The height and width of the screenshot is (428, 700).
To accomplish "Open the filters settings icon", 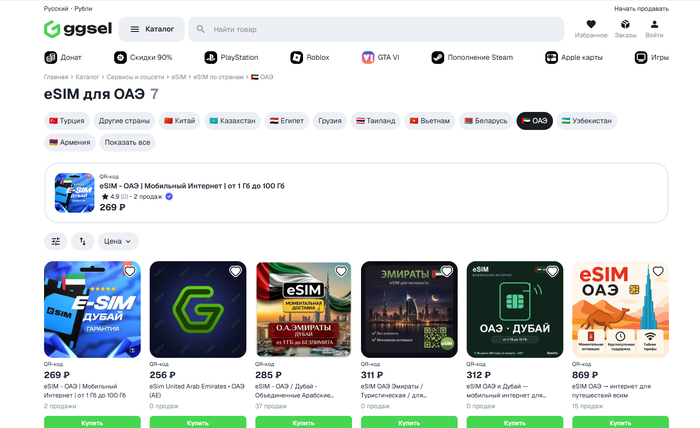I will 56,241.
